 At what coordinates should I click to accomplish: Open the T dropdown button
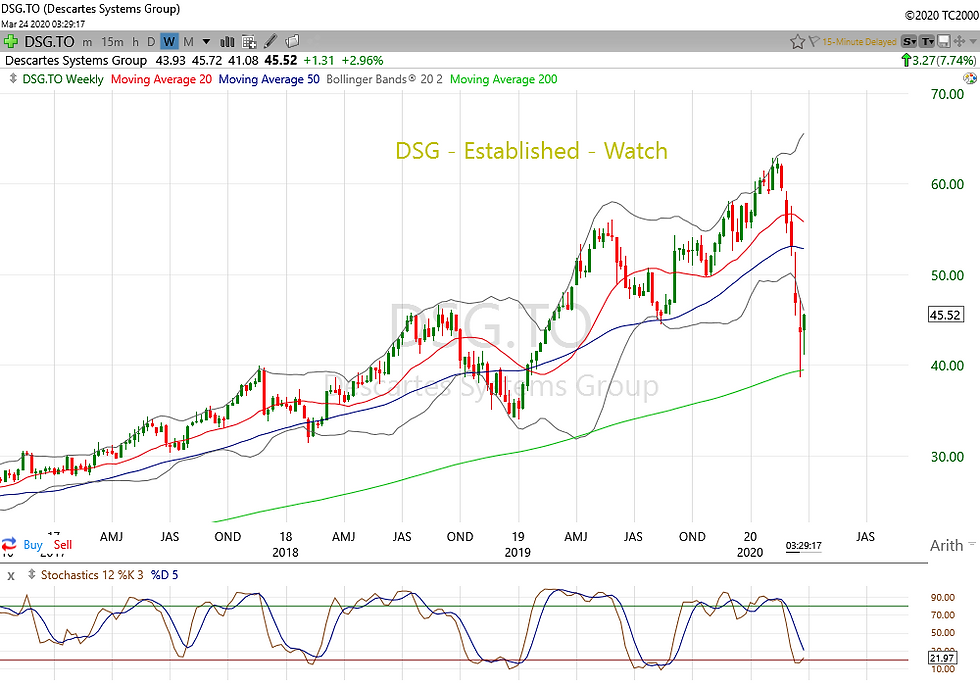click(x=928, y=42)
